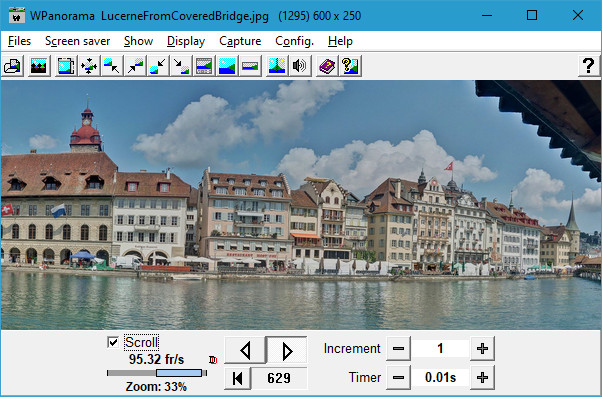Open the Help menu
The width and height of the screenshot is (602, 397).
click(x=340, y=41)
